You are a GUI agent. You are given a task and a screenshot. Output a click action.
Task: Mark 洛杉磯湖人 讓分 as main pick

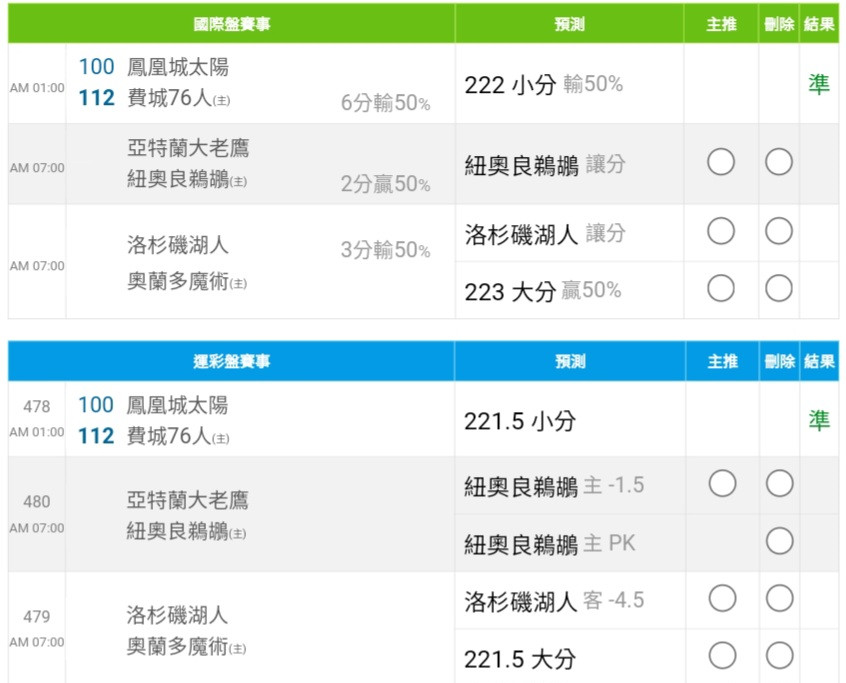click(721, 232)
